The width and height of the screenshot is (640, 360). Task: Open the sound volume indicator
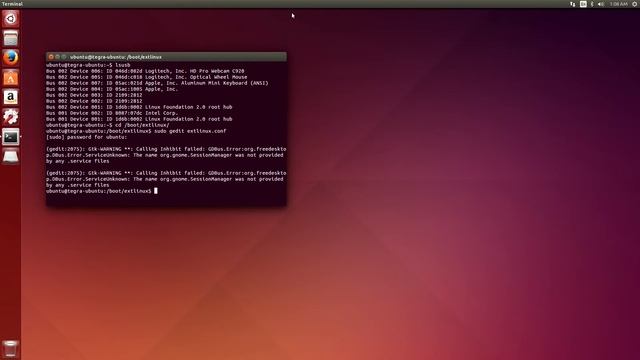(x=601, y=4)
